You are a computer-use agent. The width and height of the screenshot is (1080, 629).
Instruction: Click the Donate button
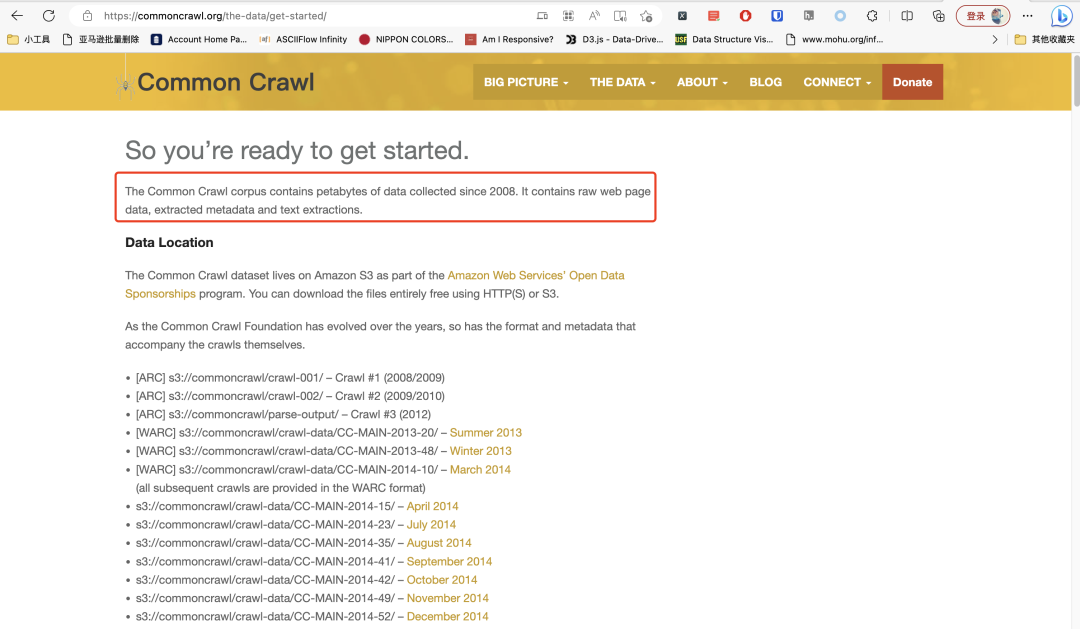click(913, 82)
